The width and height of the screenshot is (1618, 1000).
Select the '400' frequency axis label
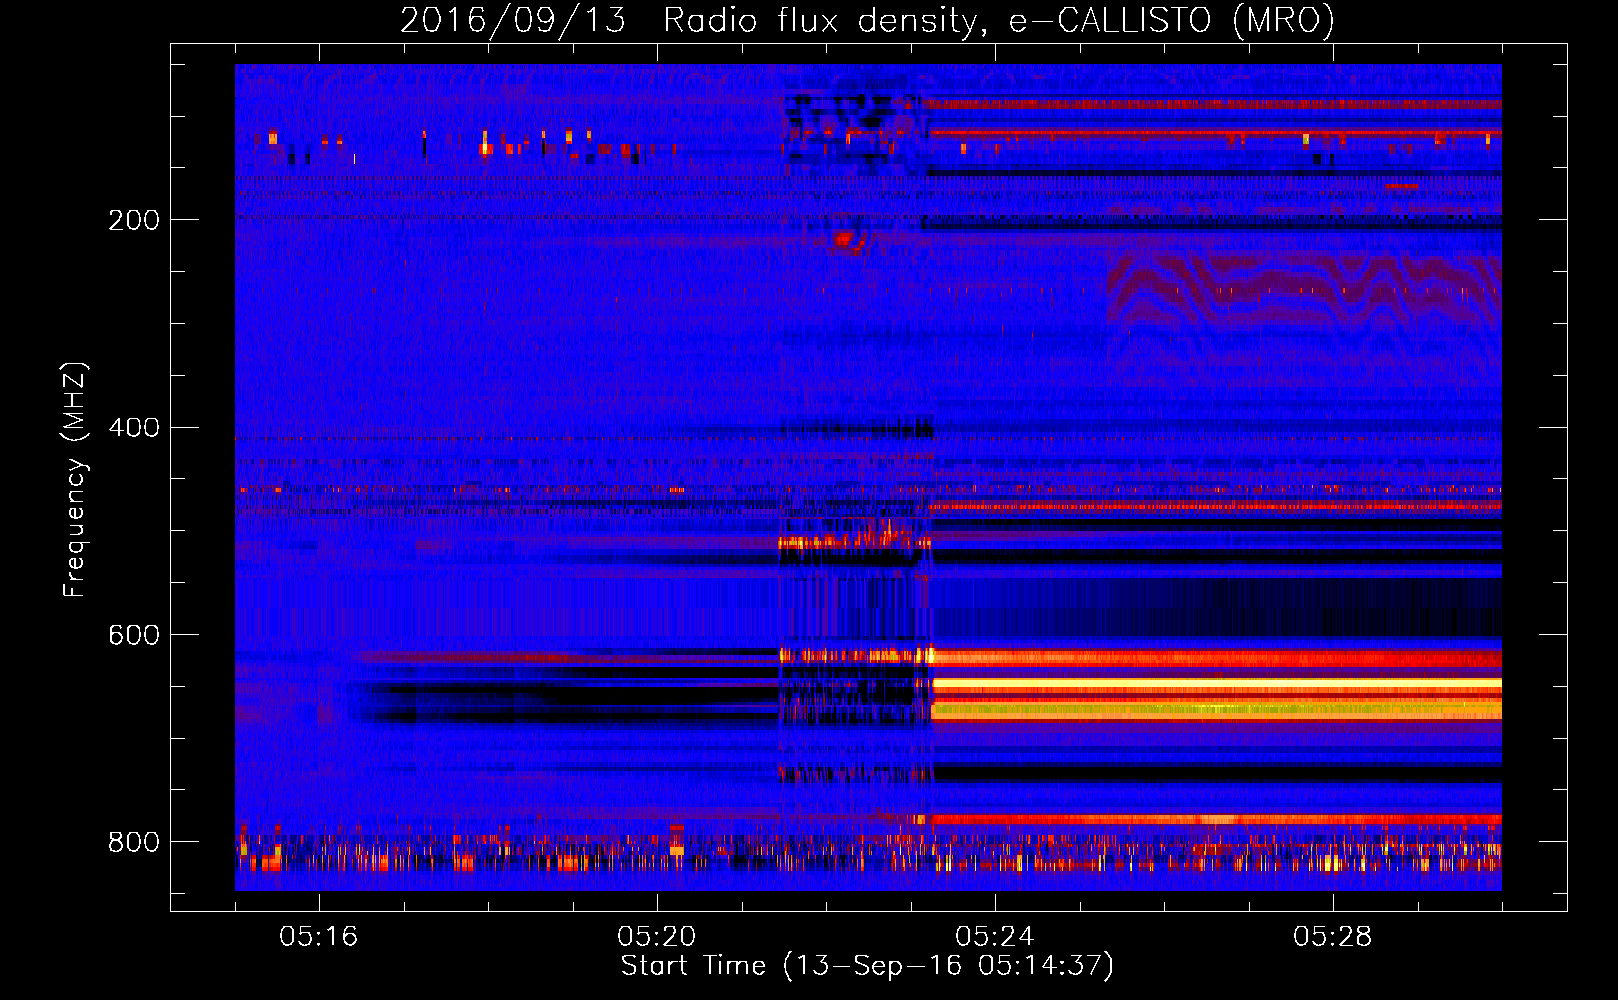(134, 428)
